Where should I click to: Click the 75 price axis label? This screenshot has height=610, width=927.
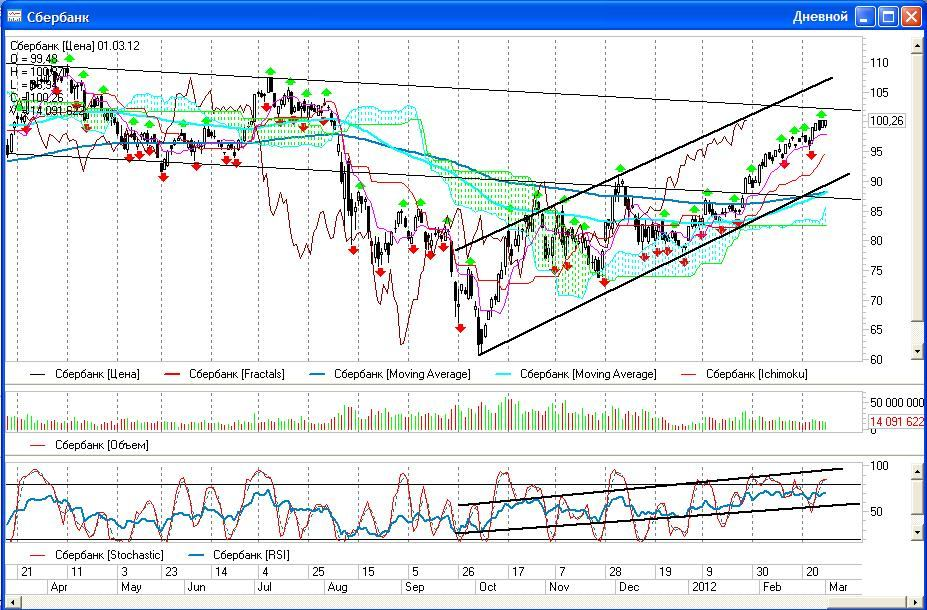click(x=876, y=271)
